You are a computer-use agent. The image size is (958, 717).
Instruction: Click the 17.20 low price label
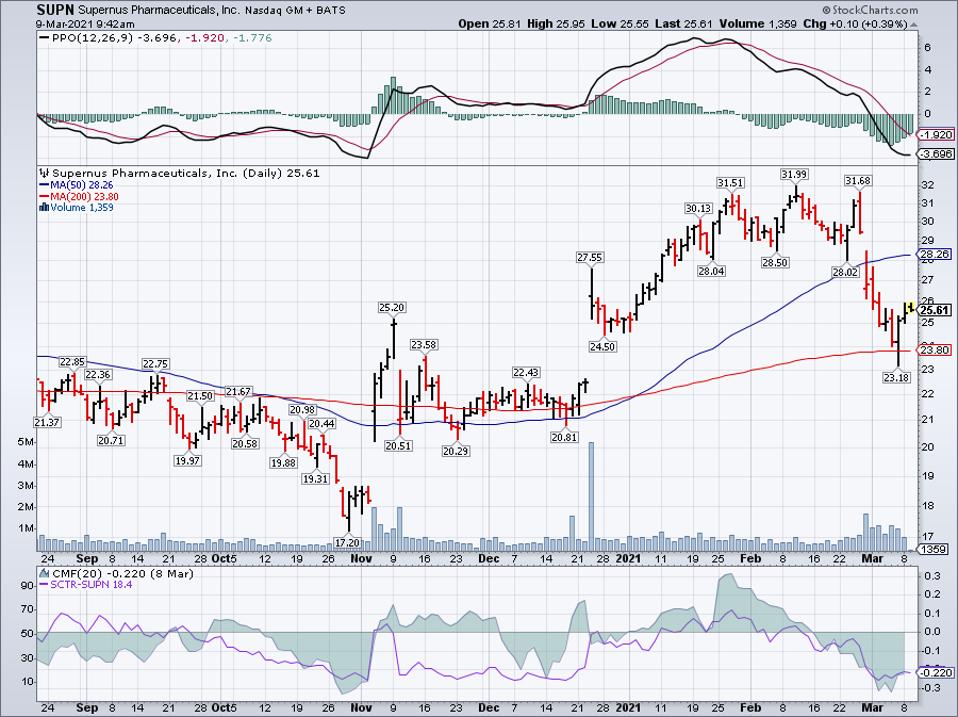(348, 542)
